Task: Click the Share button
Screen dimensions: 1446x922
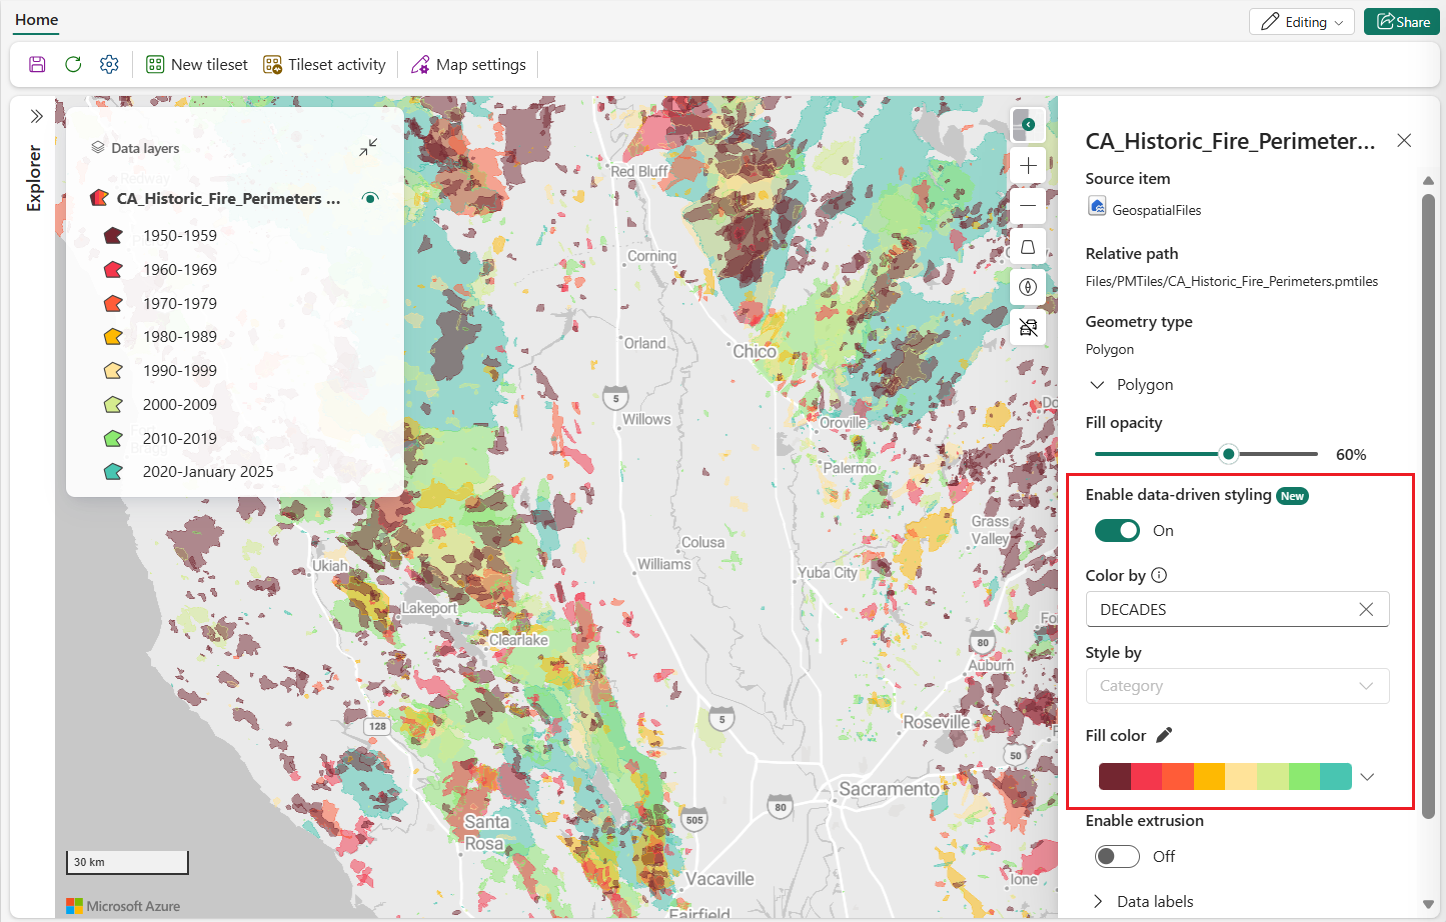Action: 1402,22
